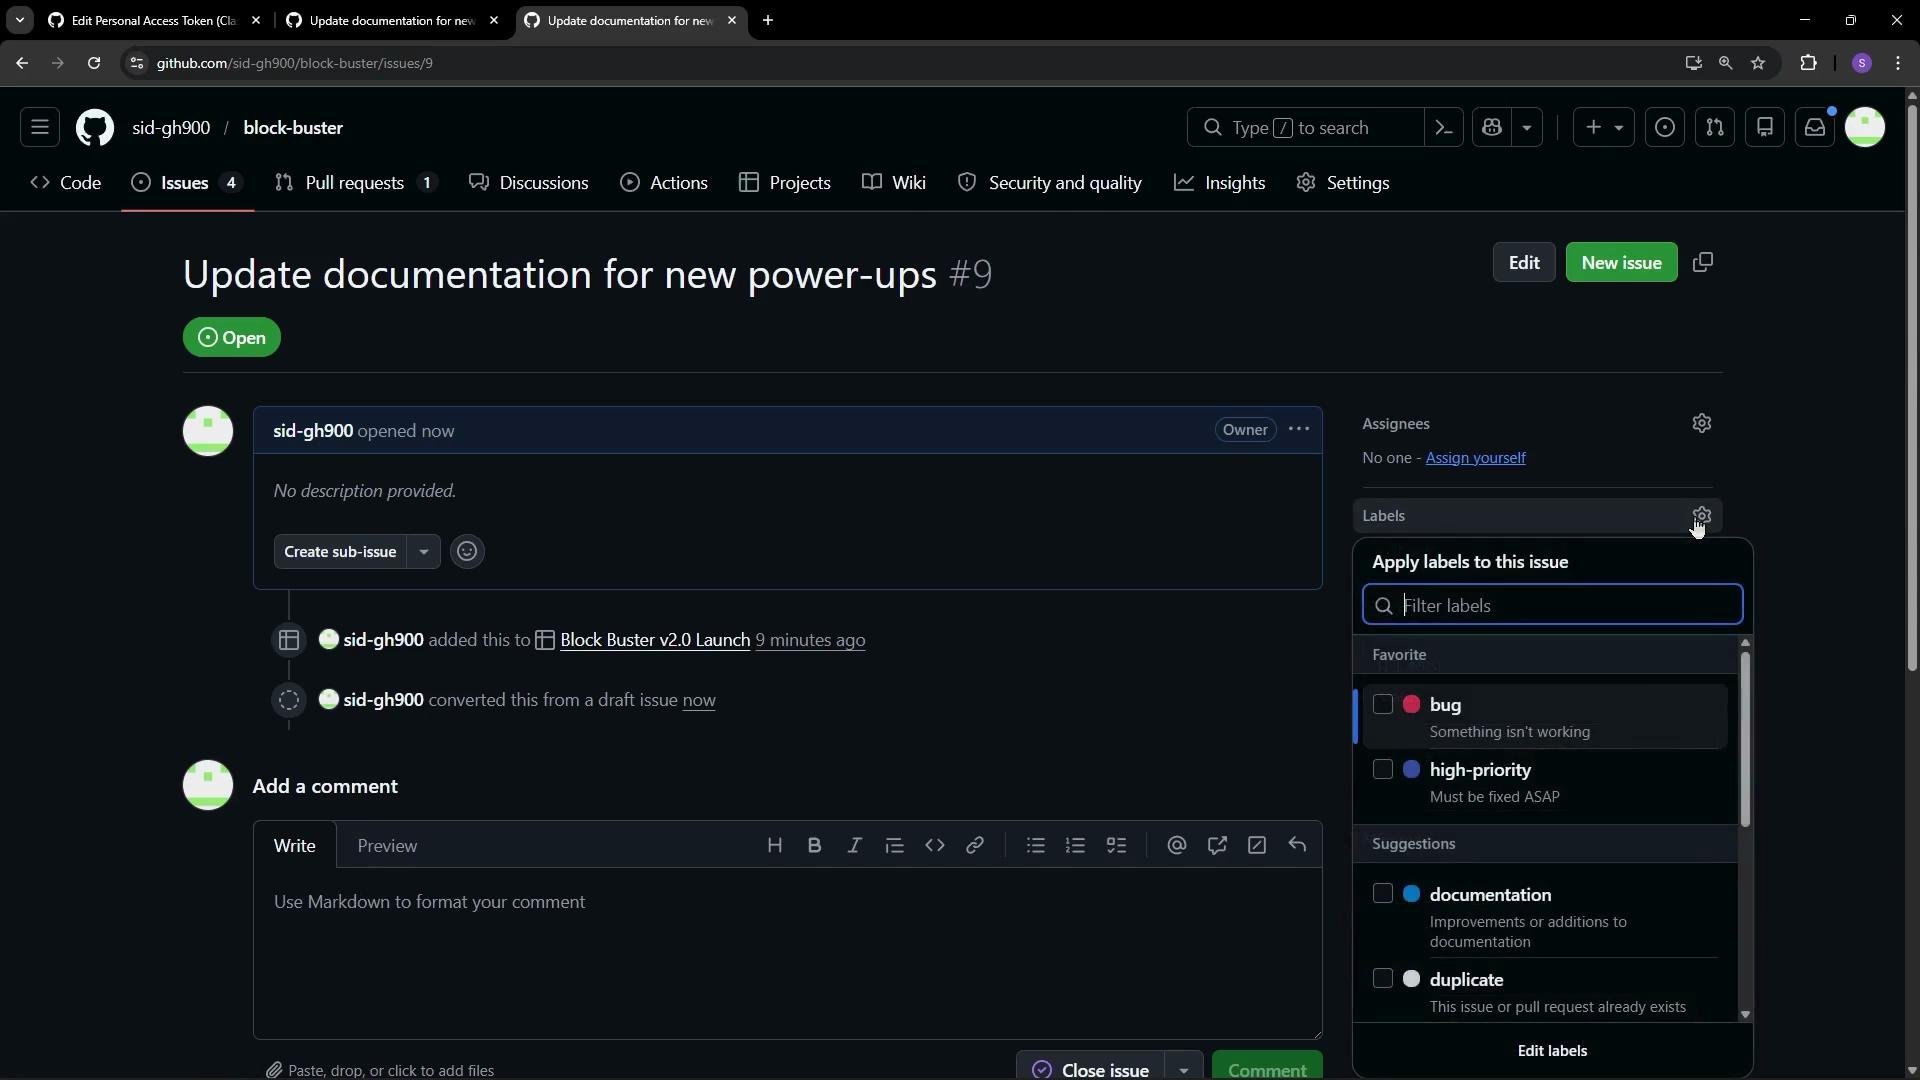
Task: Insert a cross-reference to an issue
Action: 1217,846
